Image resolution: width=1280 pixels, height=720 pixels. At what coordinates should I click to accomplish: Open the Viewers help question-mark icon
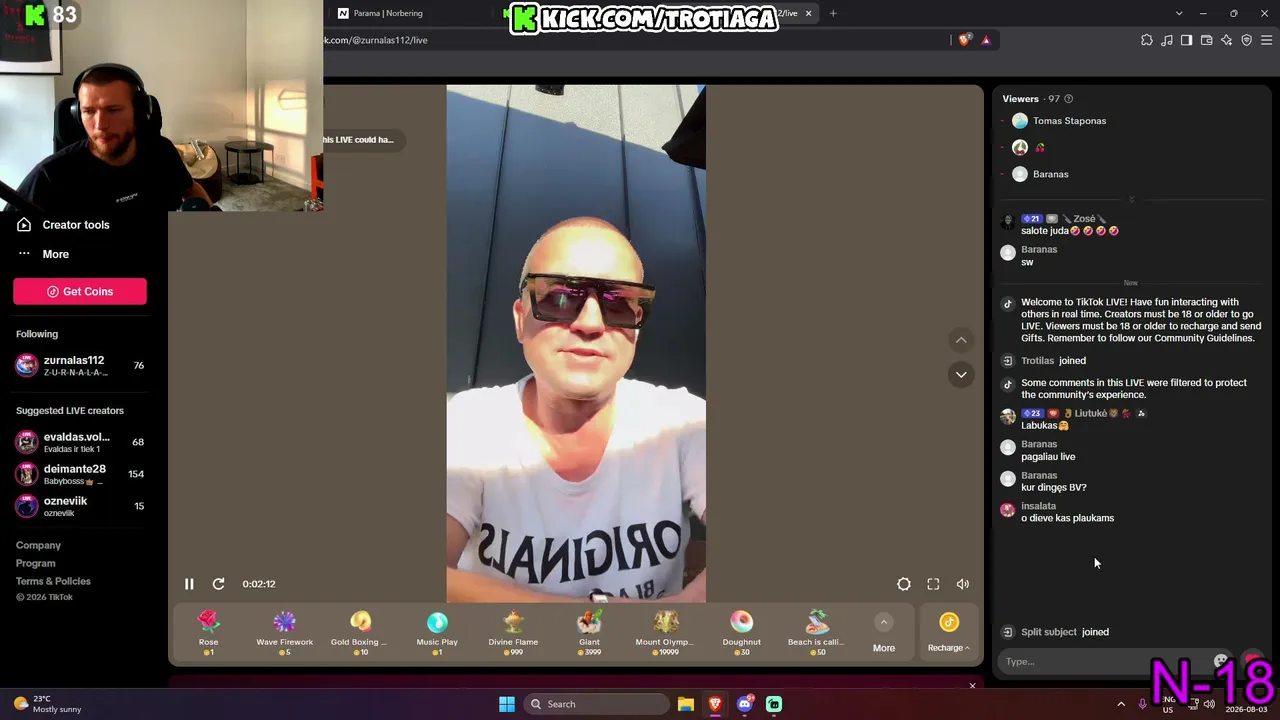coord(1068,99)
